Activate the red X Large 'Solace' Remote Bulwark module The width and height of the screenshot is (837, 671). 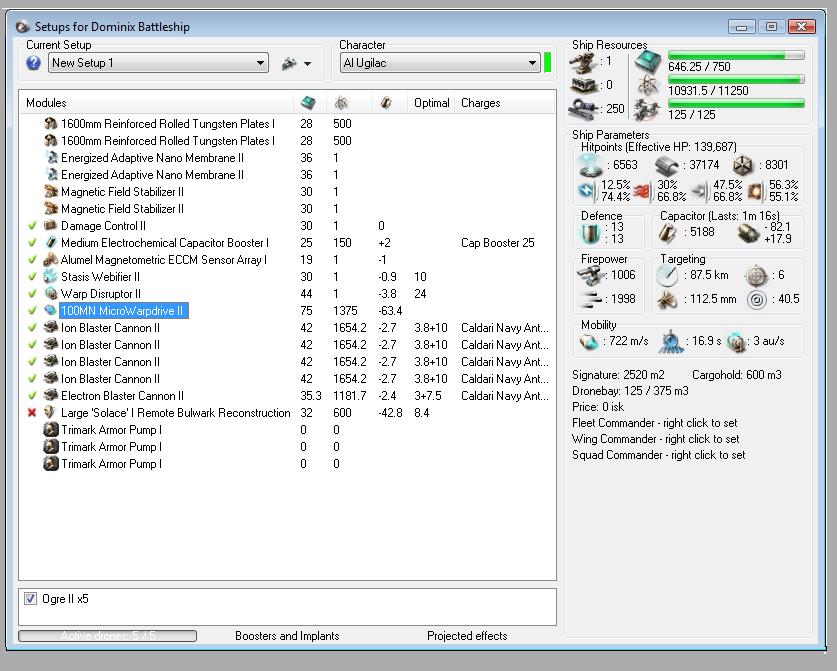point(32,413)
